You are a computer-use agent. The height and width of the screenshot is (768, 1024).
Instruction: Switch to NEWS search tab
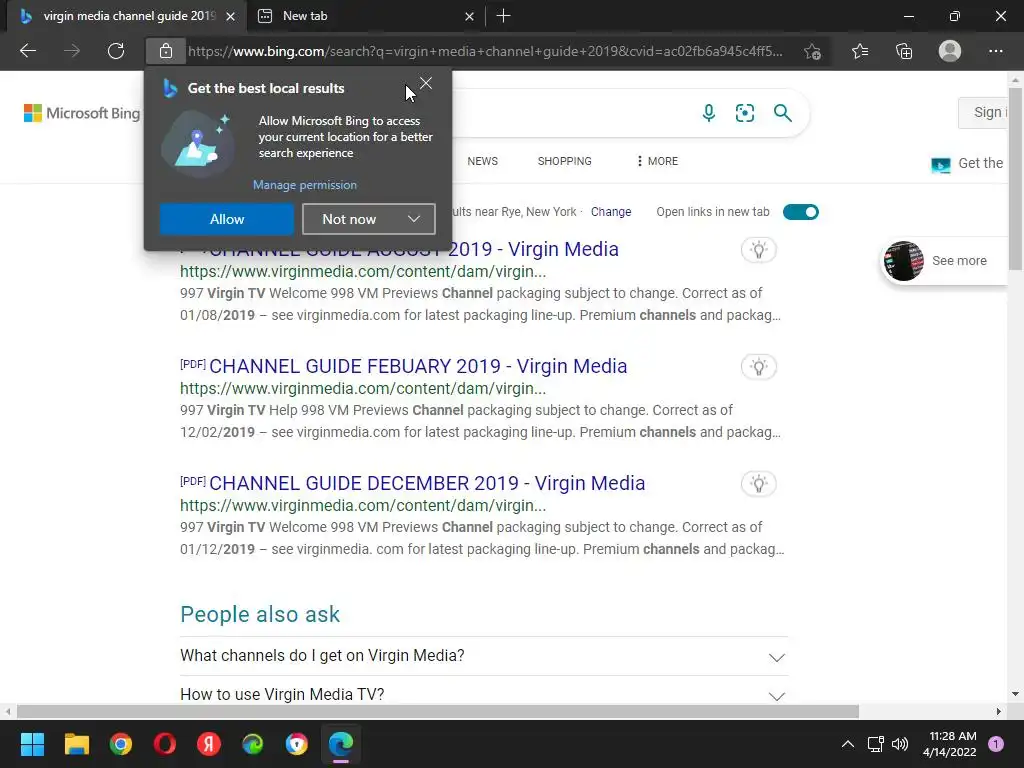tap(483, 161)
